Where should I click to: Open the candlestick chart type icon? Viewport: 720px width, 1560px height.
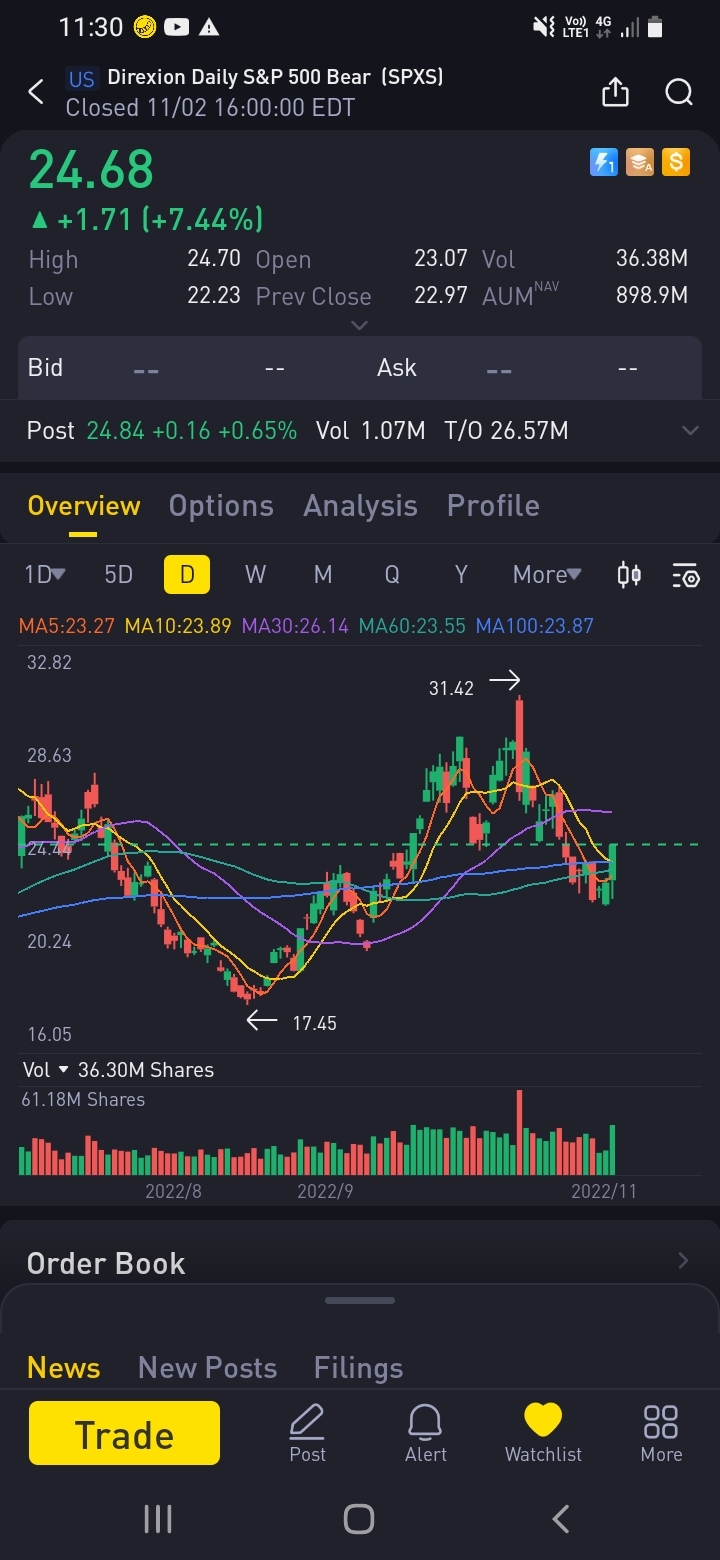click(629, 575)
